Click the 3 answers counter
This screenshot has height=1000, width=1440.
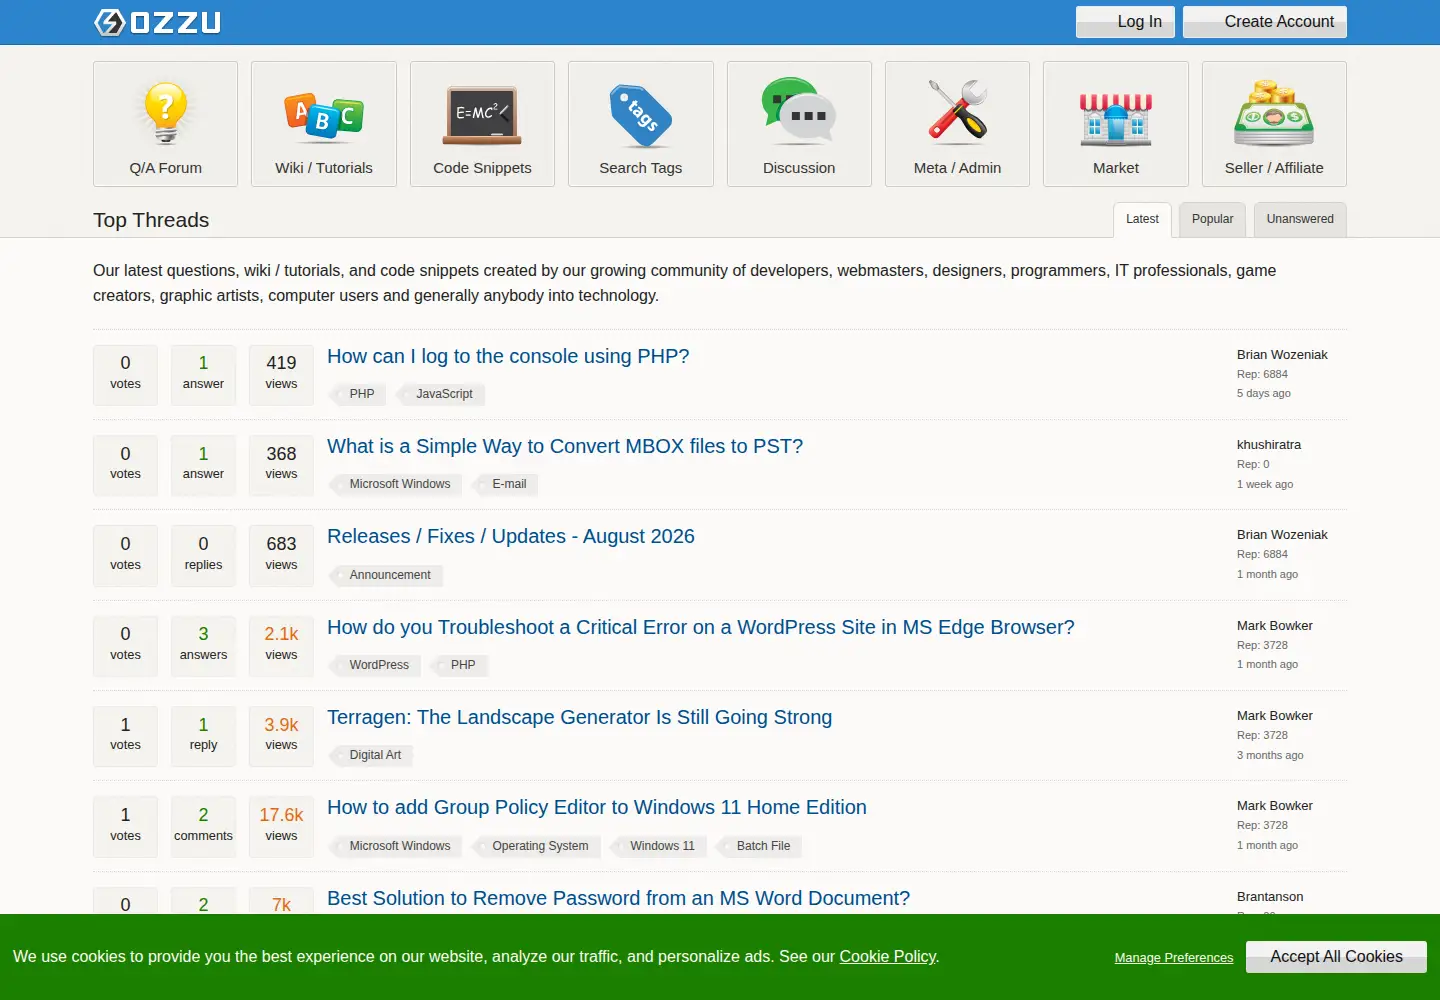coord(203,646)
